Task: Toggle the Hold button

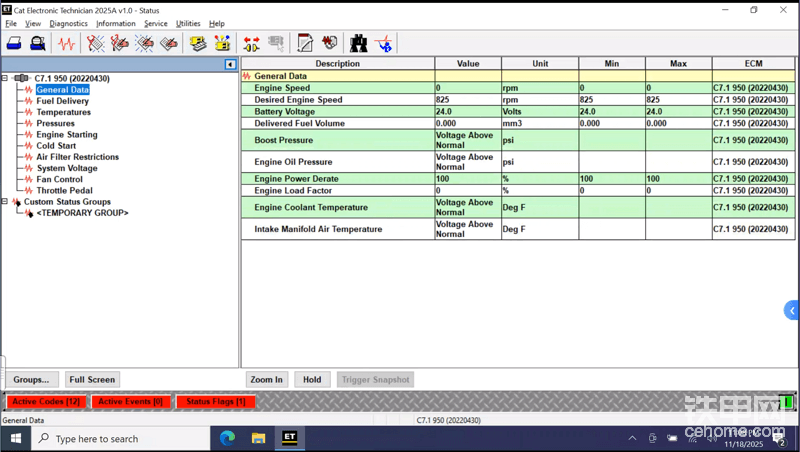Action: [312, 380]
